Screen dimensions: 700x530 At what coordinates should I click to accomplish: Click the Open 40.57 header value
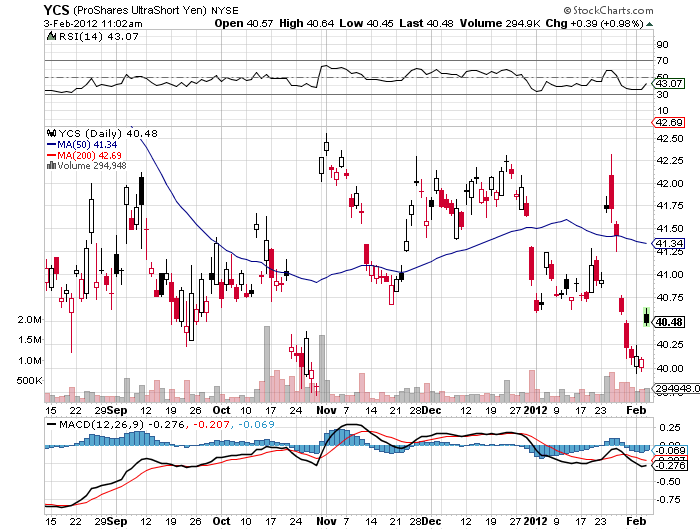click(243, 24)
